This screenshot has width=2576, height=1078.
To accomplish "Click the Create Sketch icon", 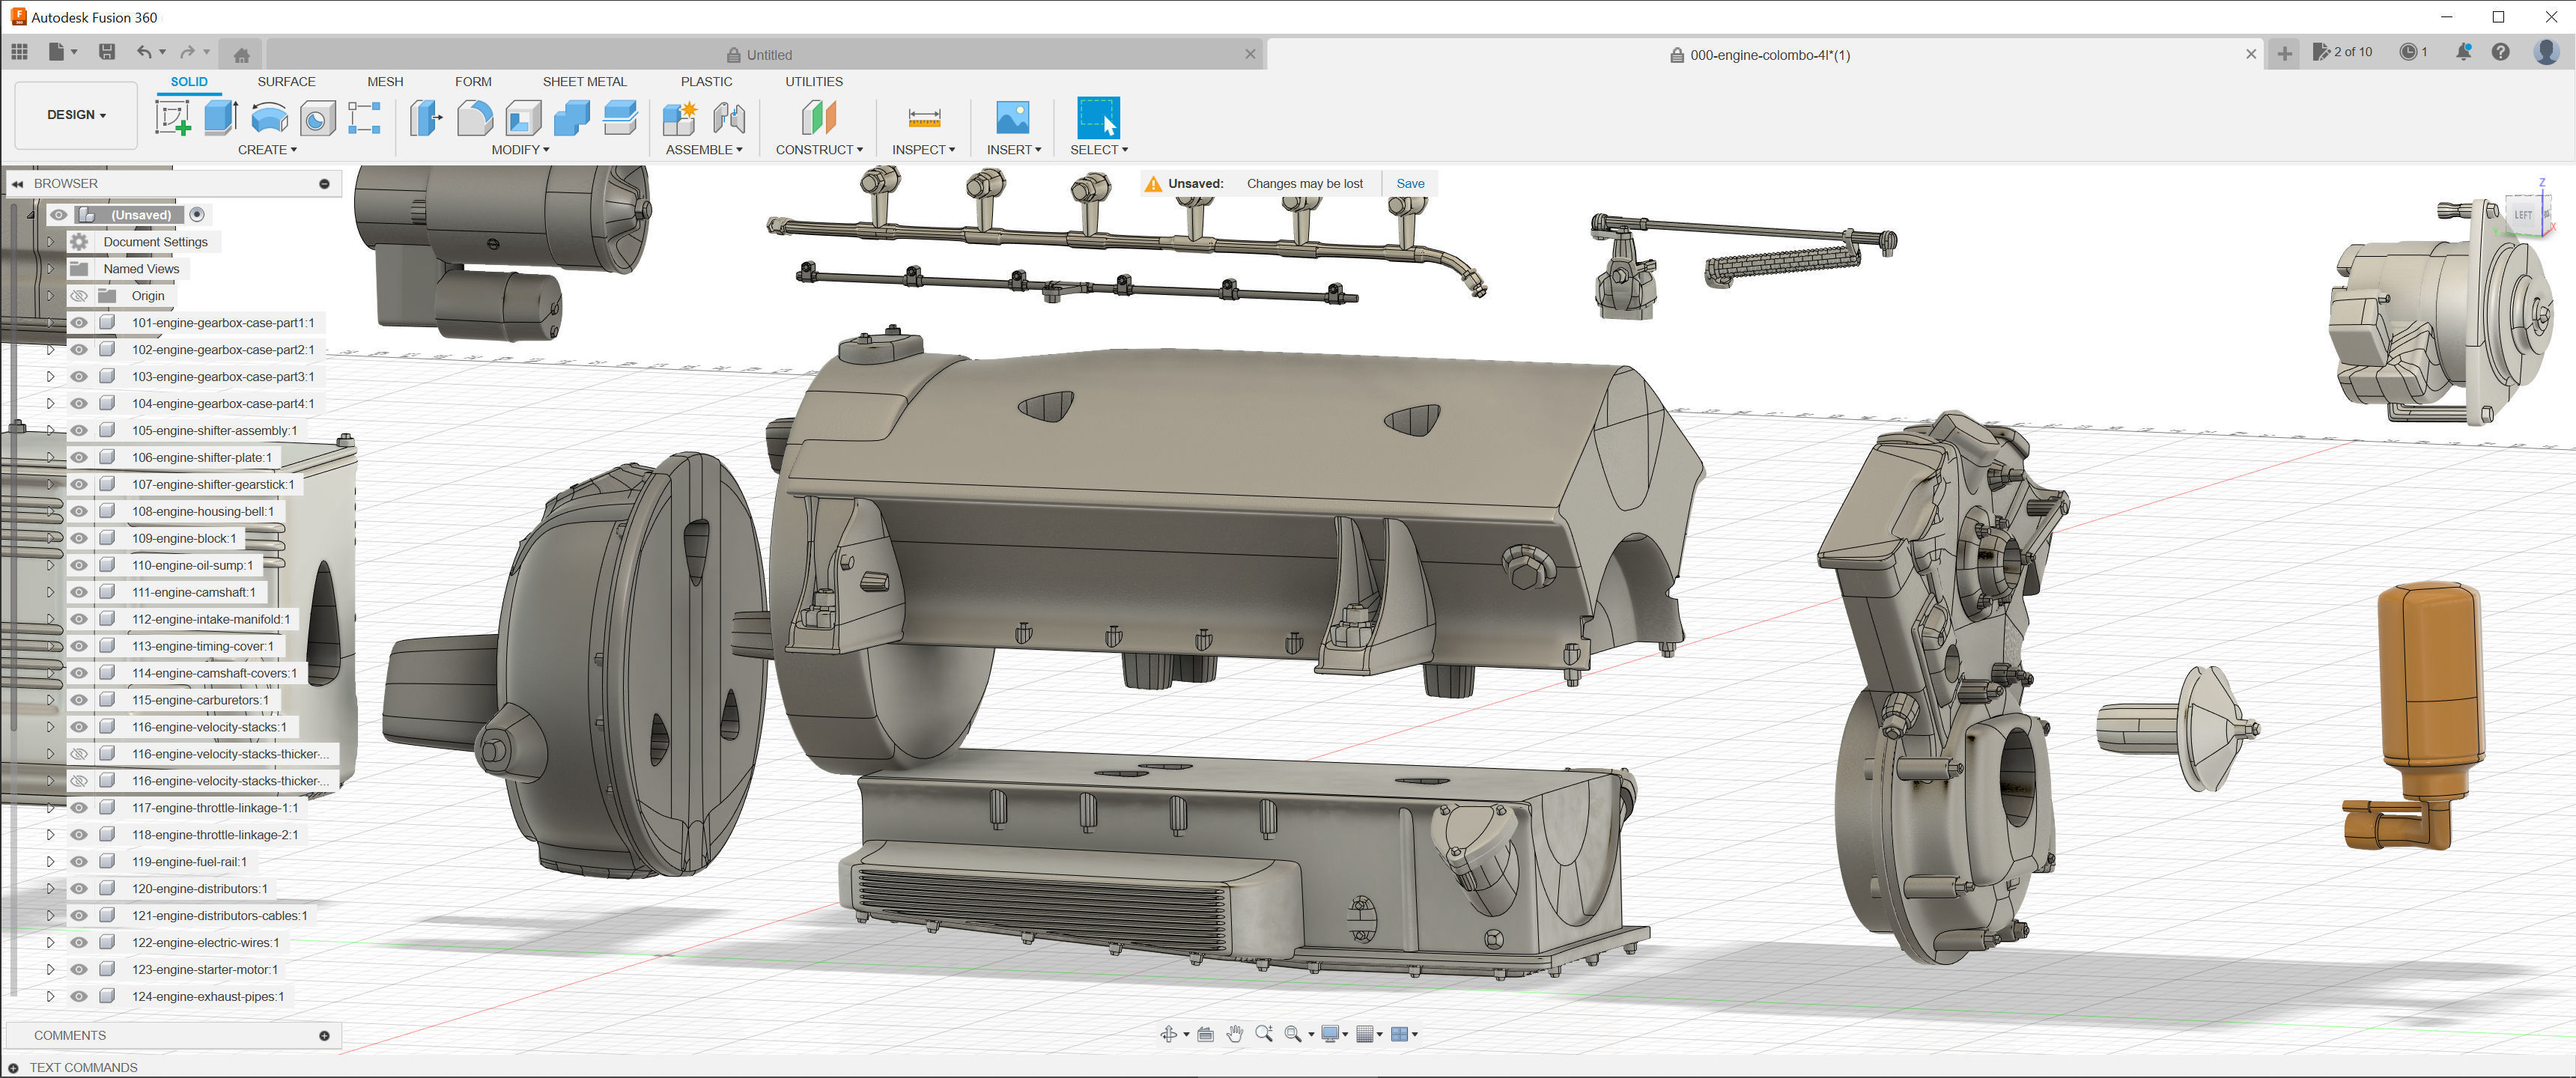I will point(172,118).
